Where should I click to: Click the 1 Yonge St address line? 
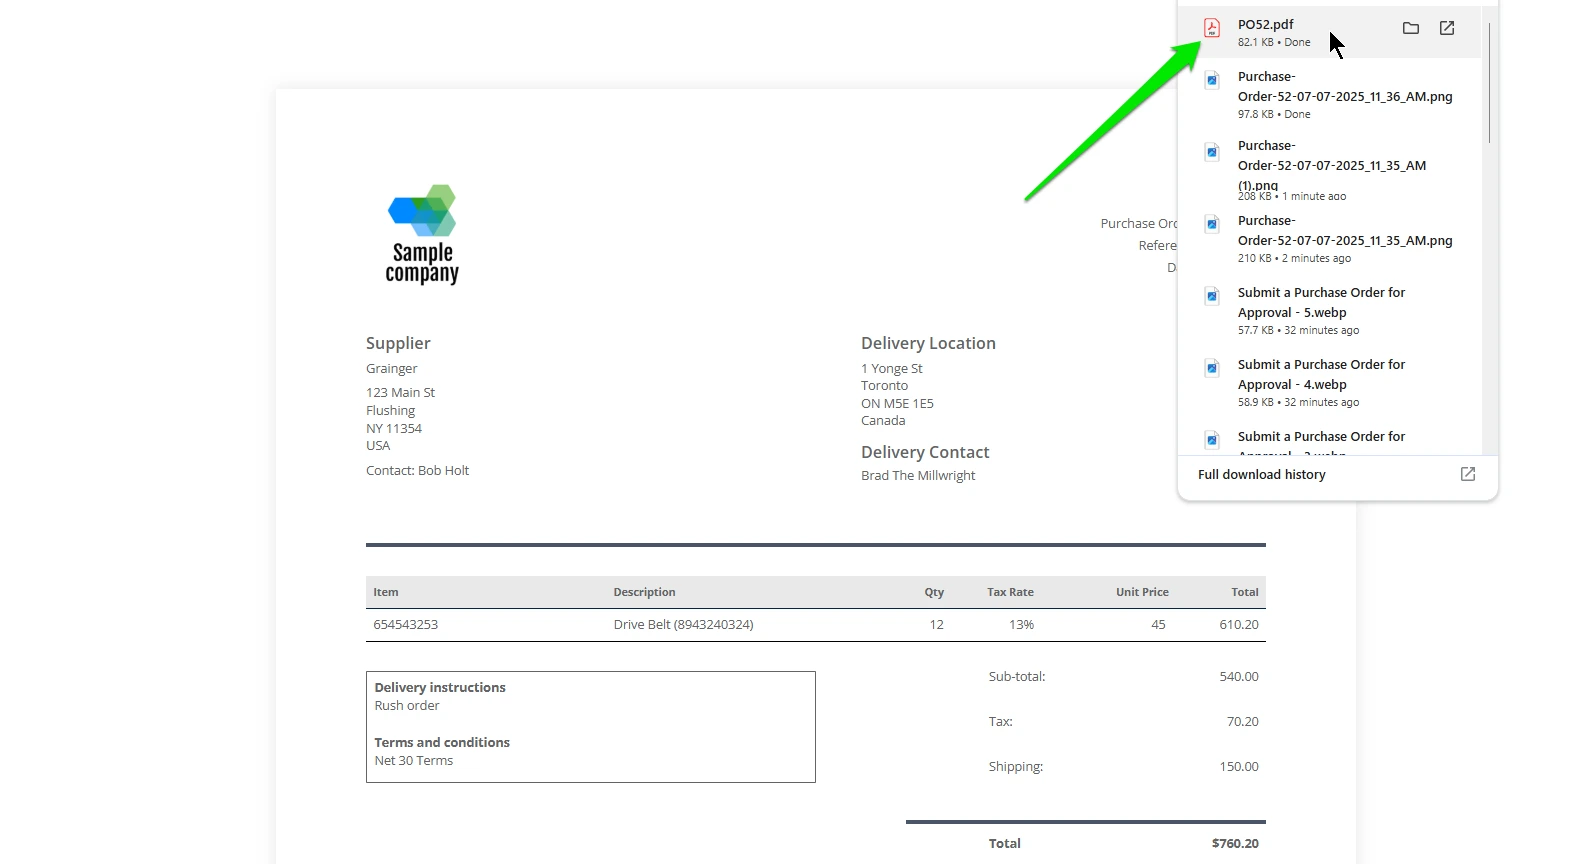[x=891, y=368]
